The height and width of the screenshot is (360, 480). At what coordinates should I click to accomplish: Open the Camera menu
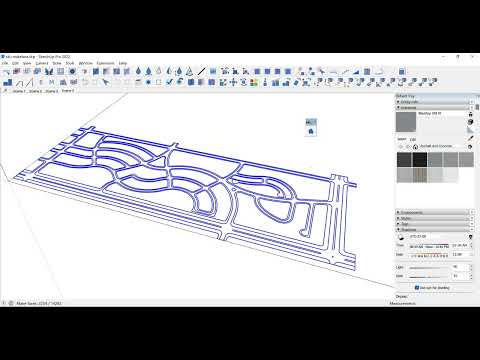click(42, 63)
